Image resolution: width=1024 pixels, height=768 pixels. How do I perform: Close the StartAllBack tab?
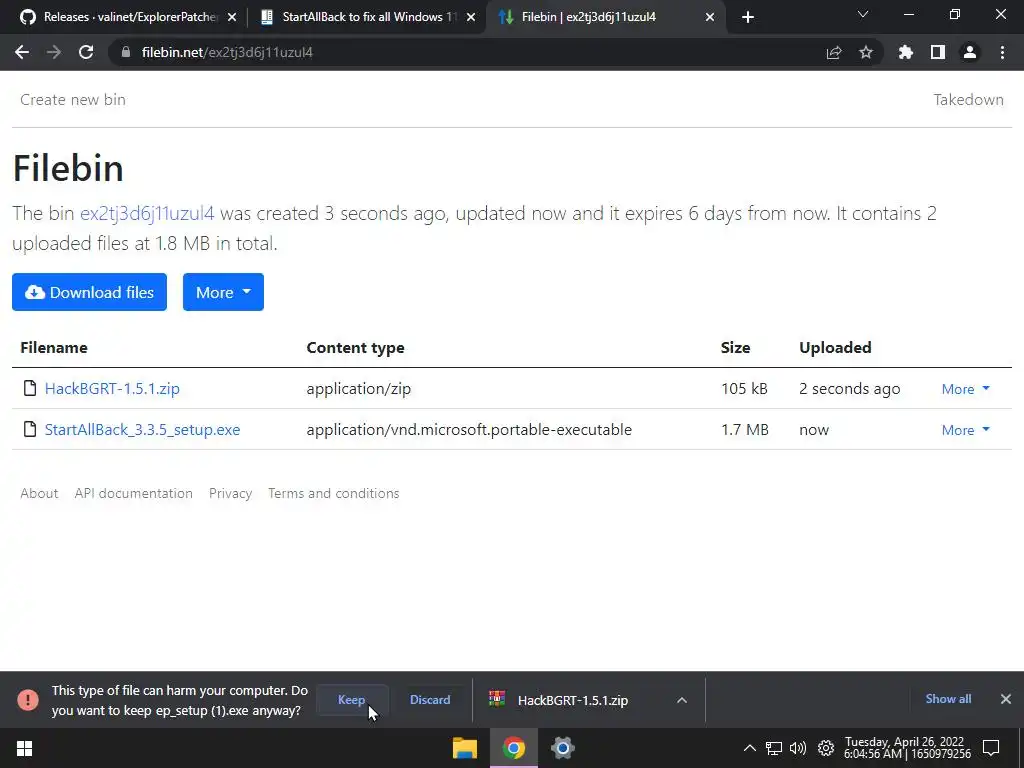(471, 18)
